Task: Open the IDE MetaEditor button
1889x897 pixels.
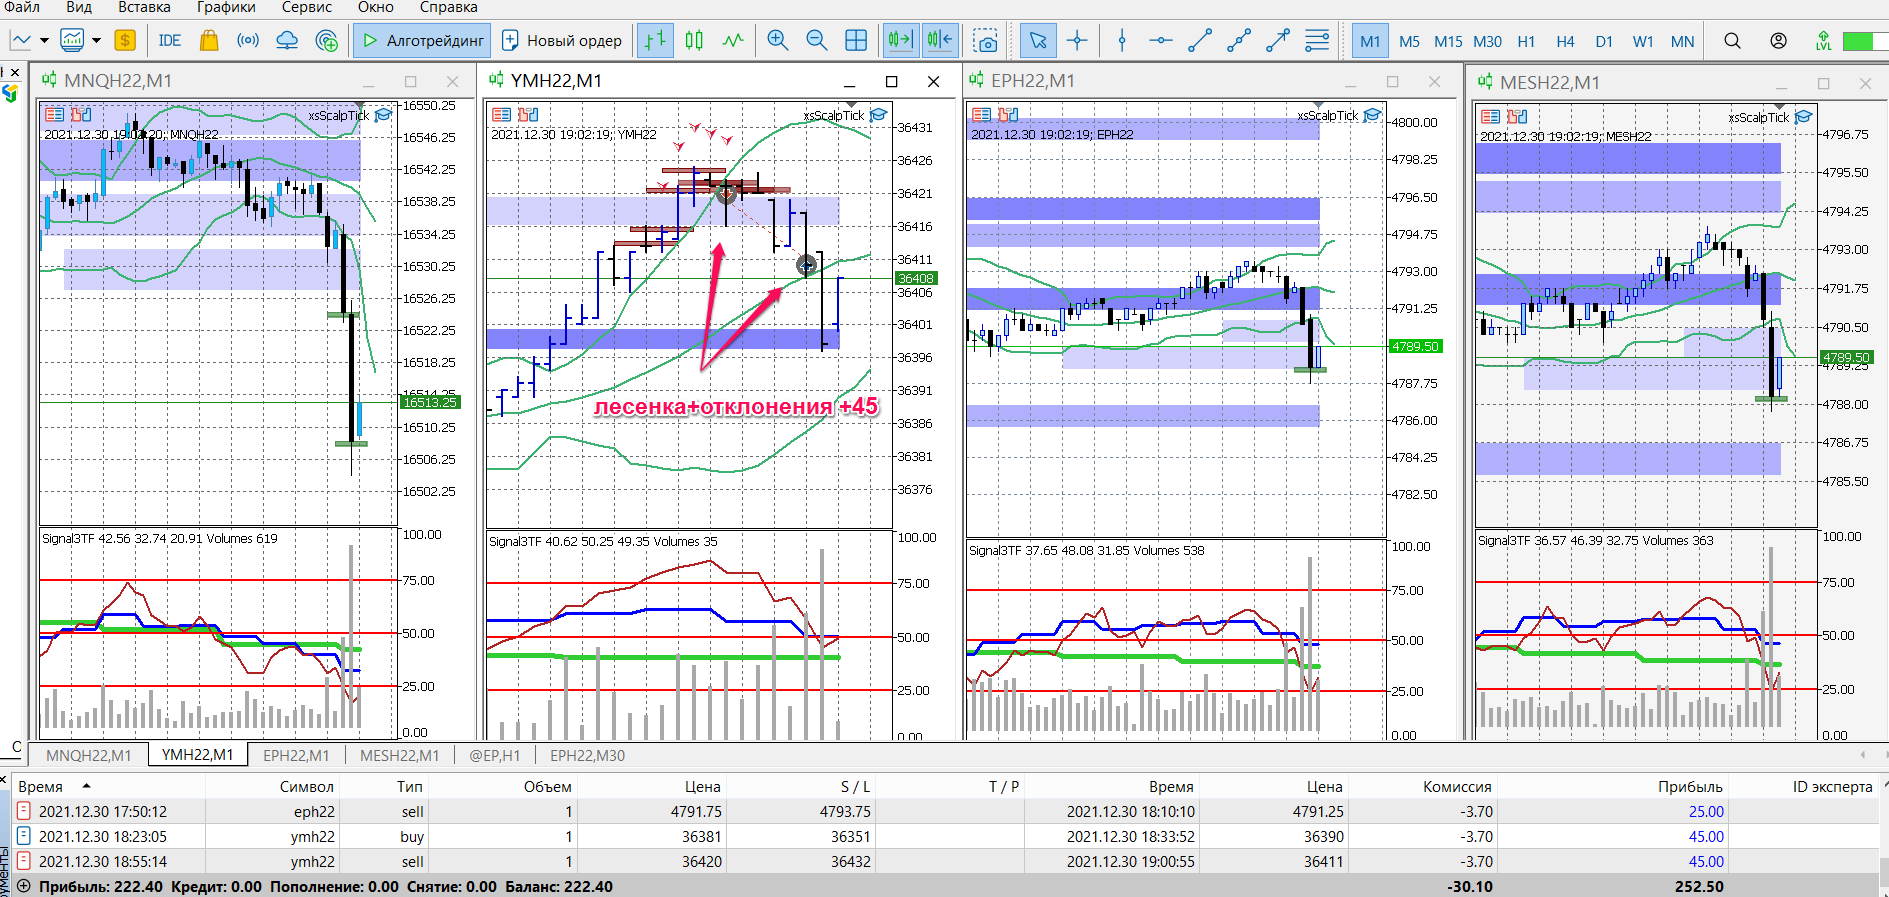Action: coord(170,41)
